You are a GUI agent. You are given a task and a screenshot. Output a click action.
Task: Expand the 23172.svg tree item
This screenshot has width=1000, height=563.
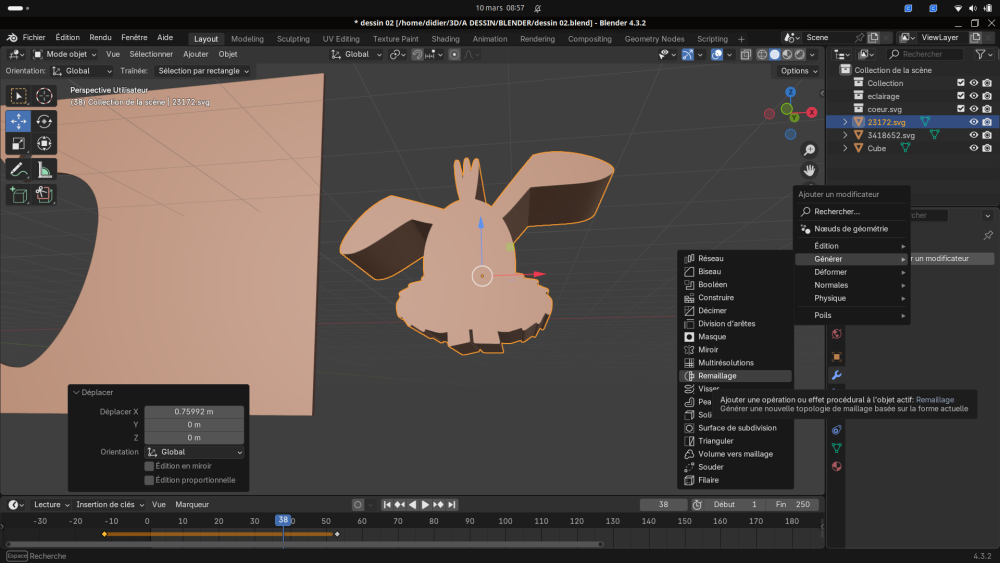coord(845,122)
